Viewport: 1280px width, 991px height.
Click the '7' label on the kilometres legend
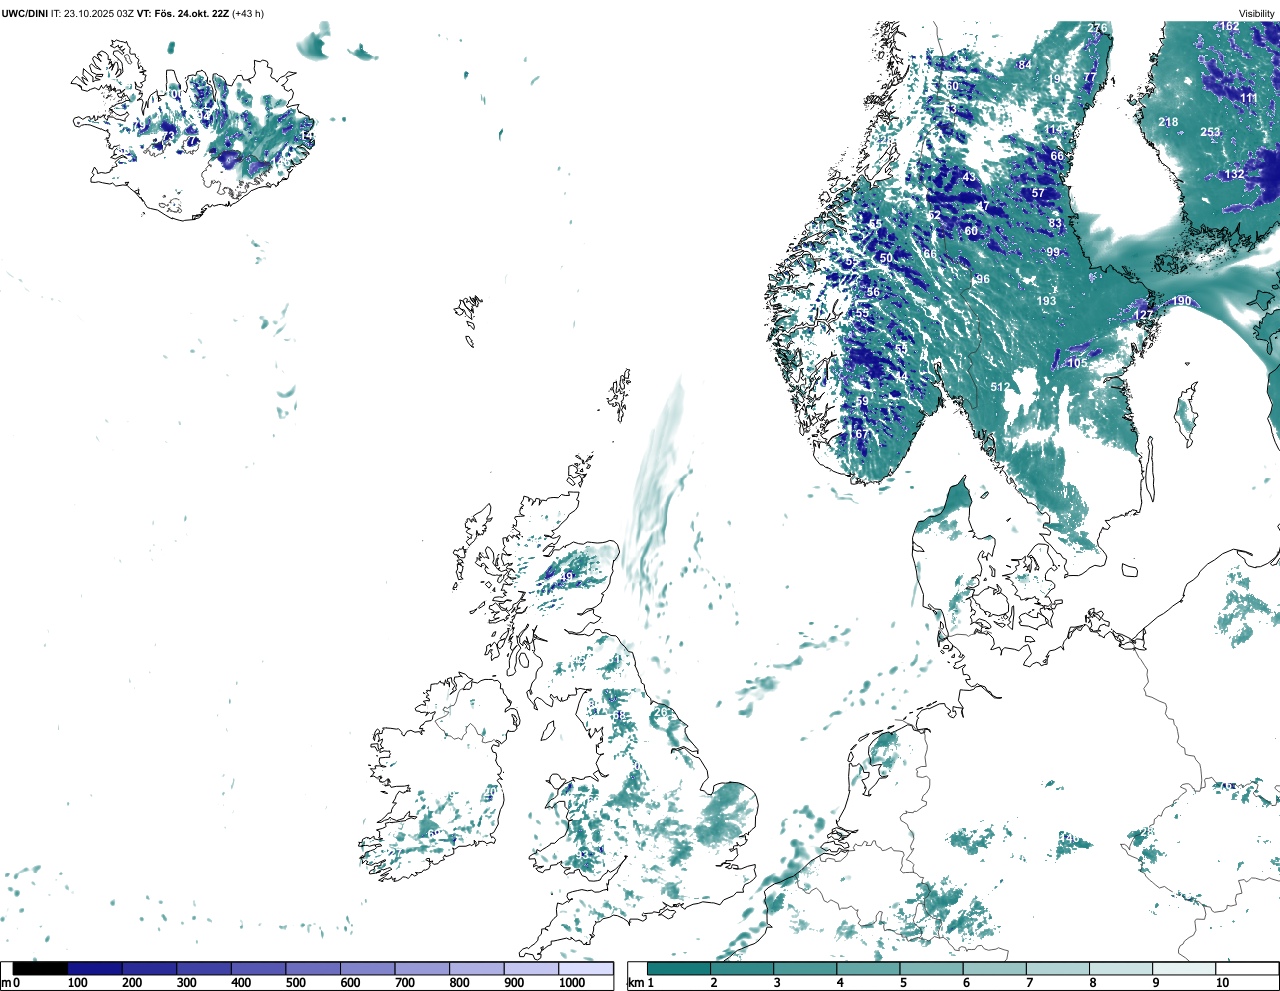[x=1029, y=983]
